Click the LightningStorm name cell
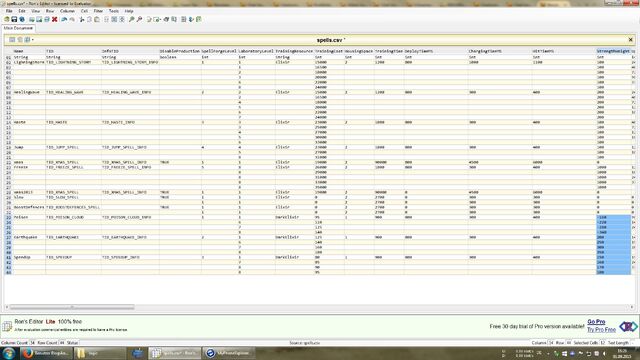This screenshot has width=640, height=360. [x=29, y=62]
